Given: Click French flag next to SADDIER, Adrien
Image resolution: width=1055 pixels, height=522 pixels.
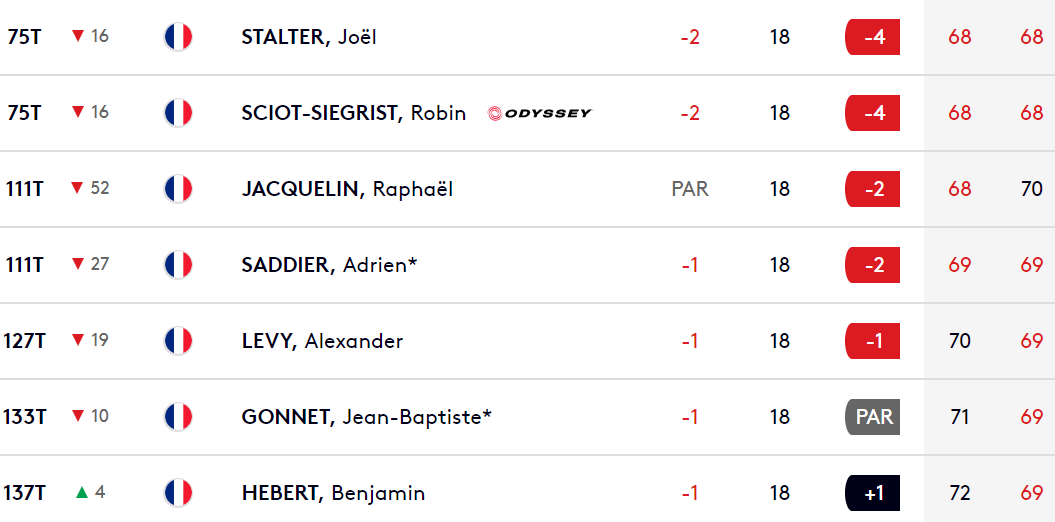Looking at the screenshot, I should click(x=178, y=264).
